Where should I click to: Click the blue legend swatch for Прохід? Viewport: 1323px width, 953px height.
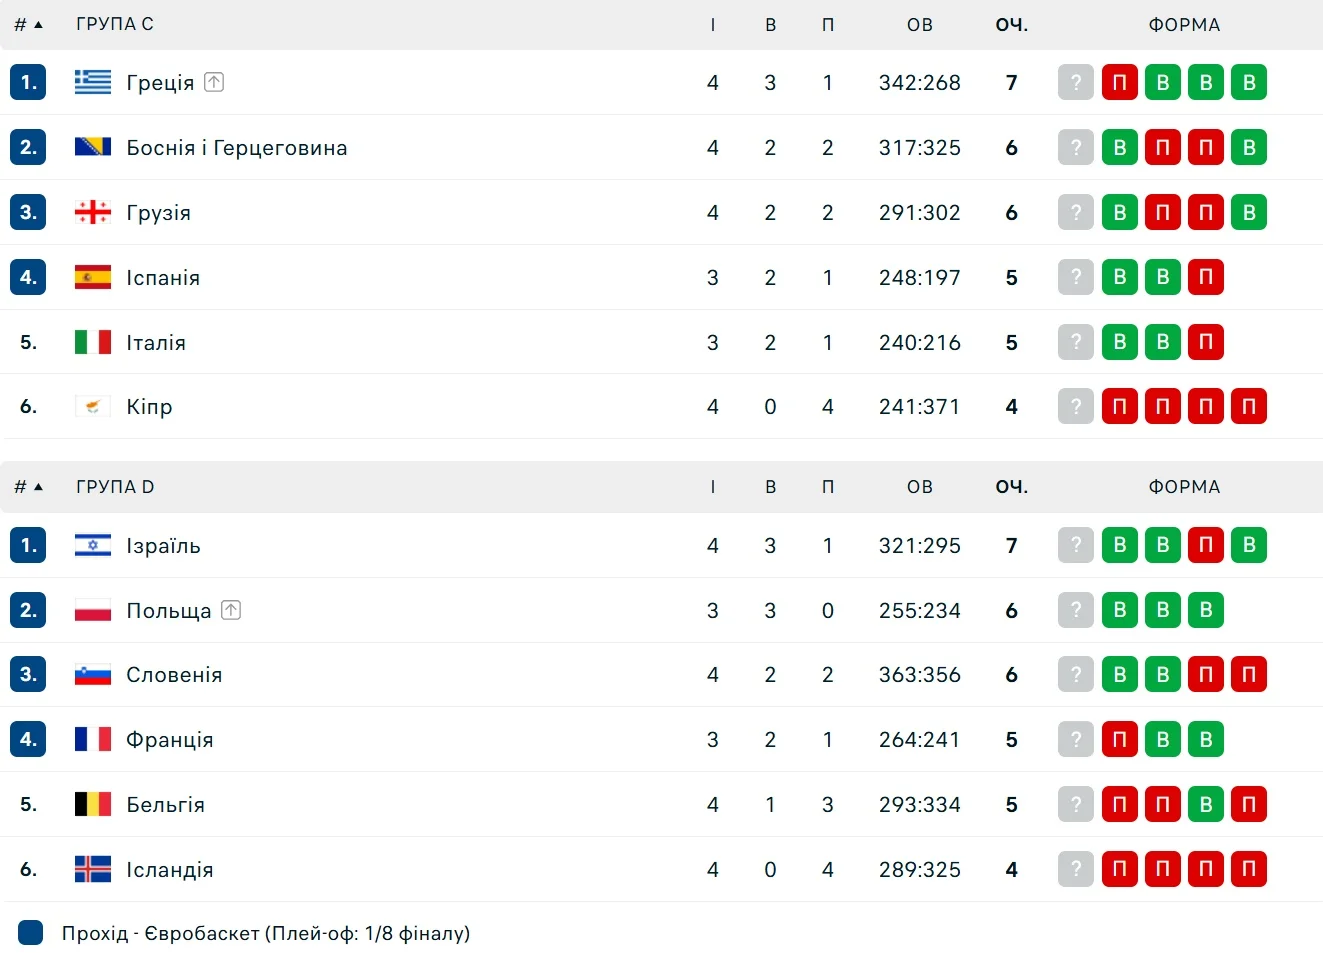pyautogui.click(x=31, y=933)
